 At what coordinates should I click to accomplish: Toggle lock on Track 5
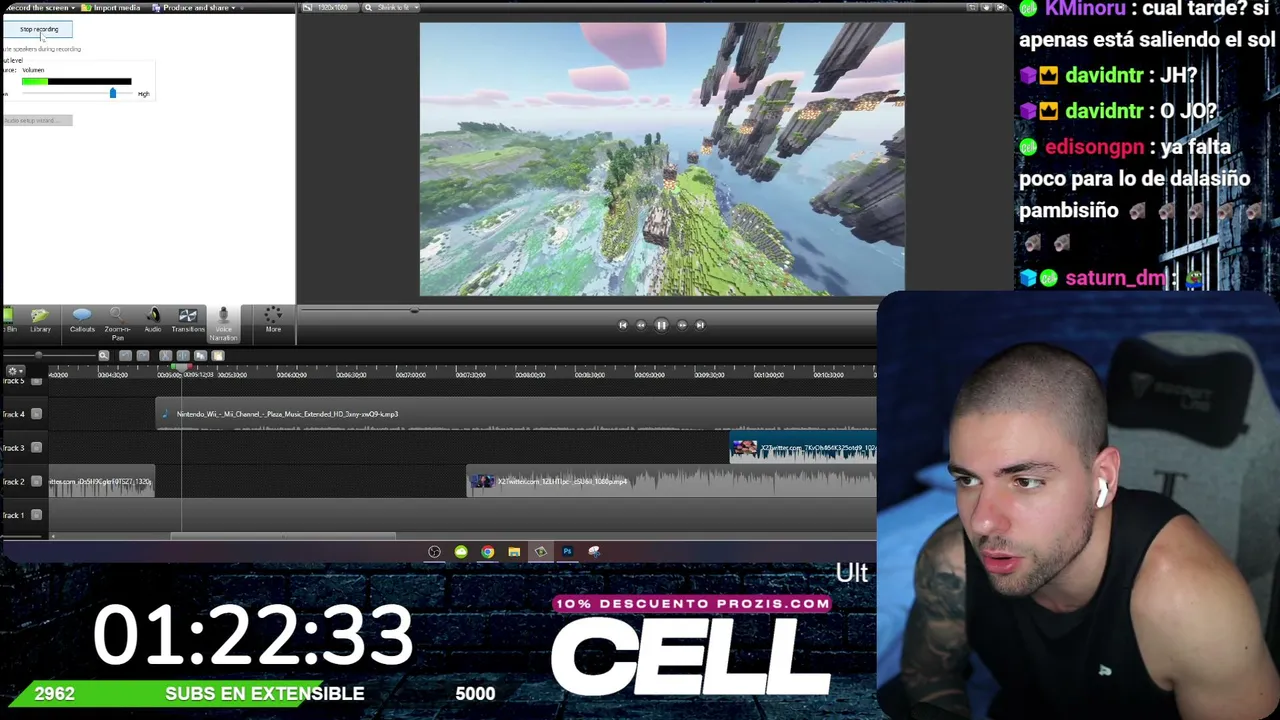point(37,381)
